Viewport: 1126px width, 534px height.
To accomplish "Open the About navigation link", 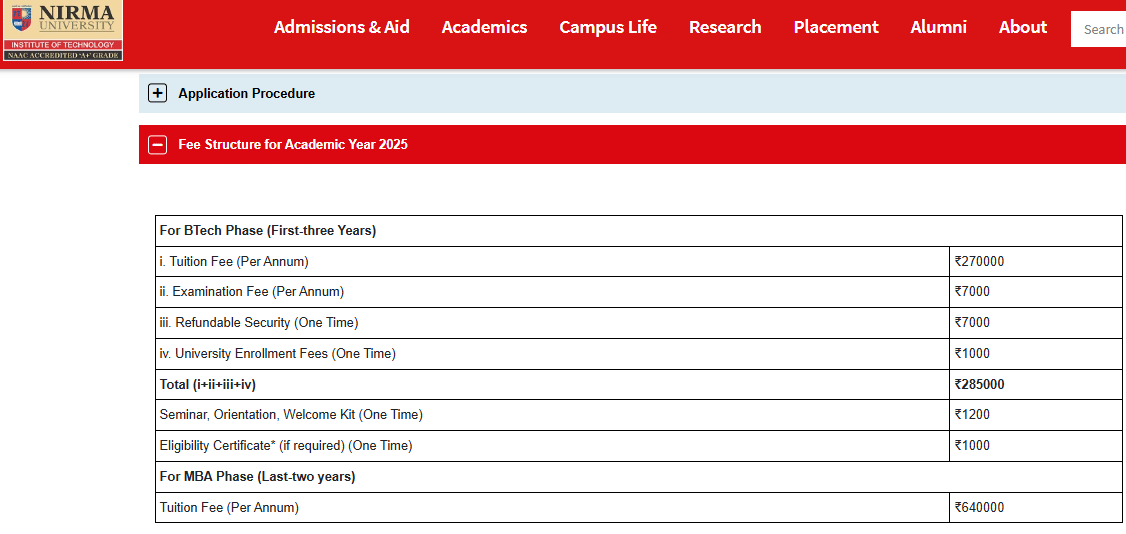I will 1022,27.
